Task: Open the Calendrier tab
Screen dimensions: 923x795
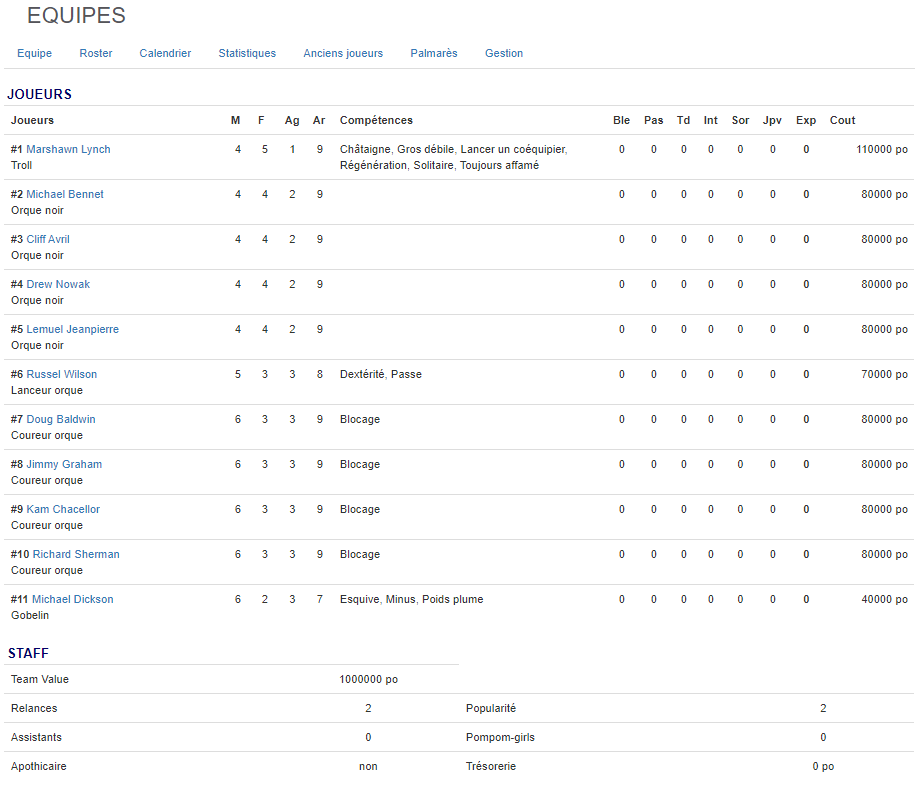Action: (x=165, y=53)
